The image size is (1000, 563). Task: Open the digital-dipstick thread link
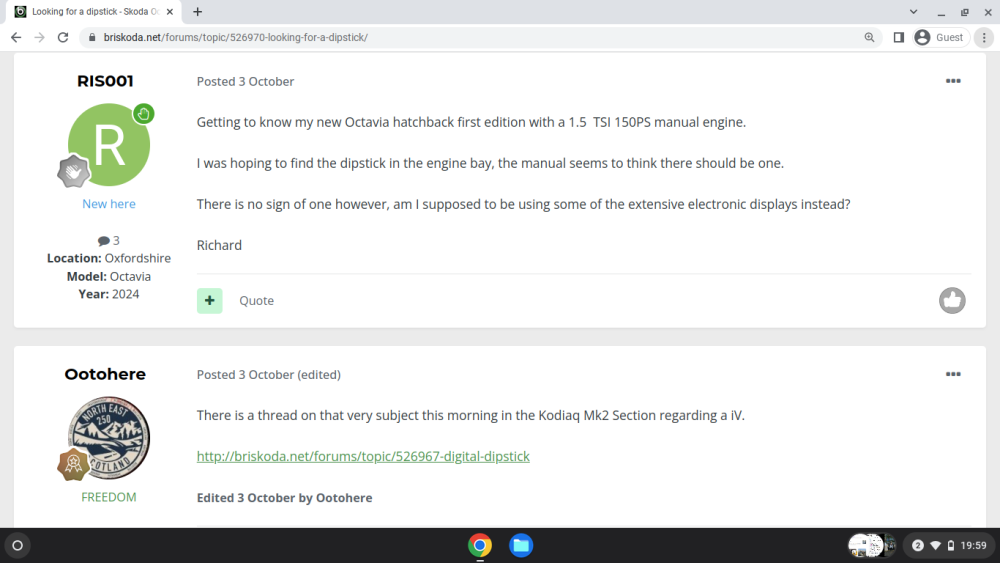[363, 457]
